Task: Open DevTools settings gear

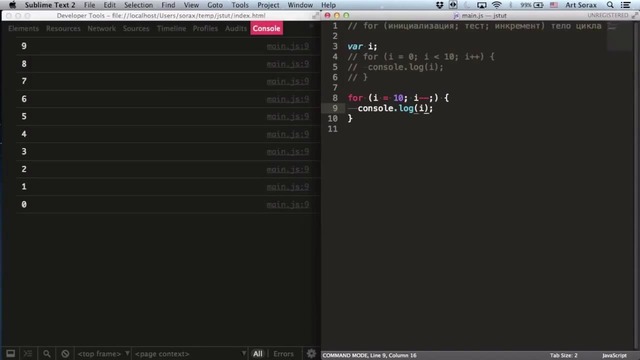Action: coord(311,353)
